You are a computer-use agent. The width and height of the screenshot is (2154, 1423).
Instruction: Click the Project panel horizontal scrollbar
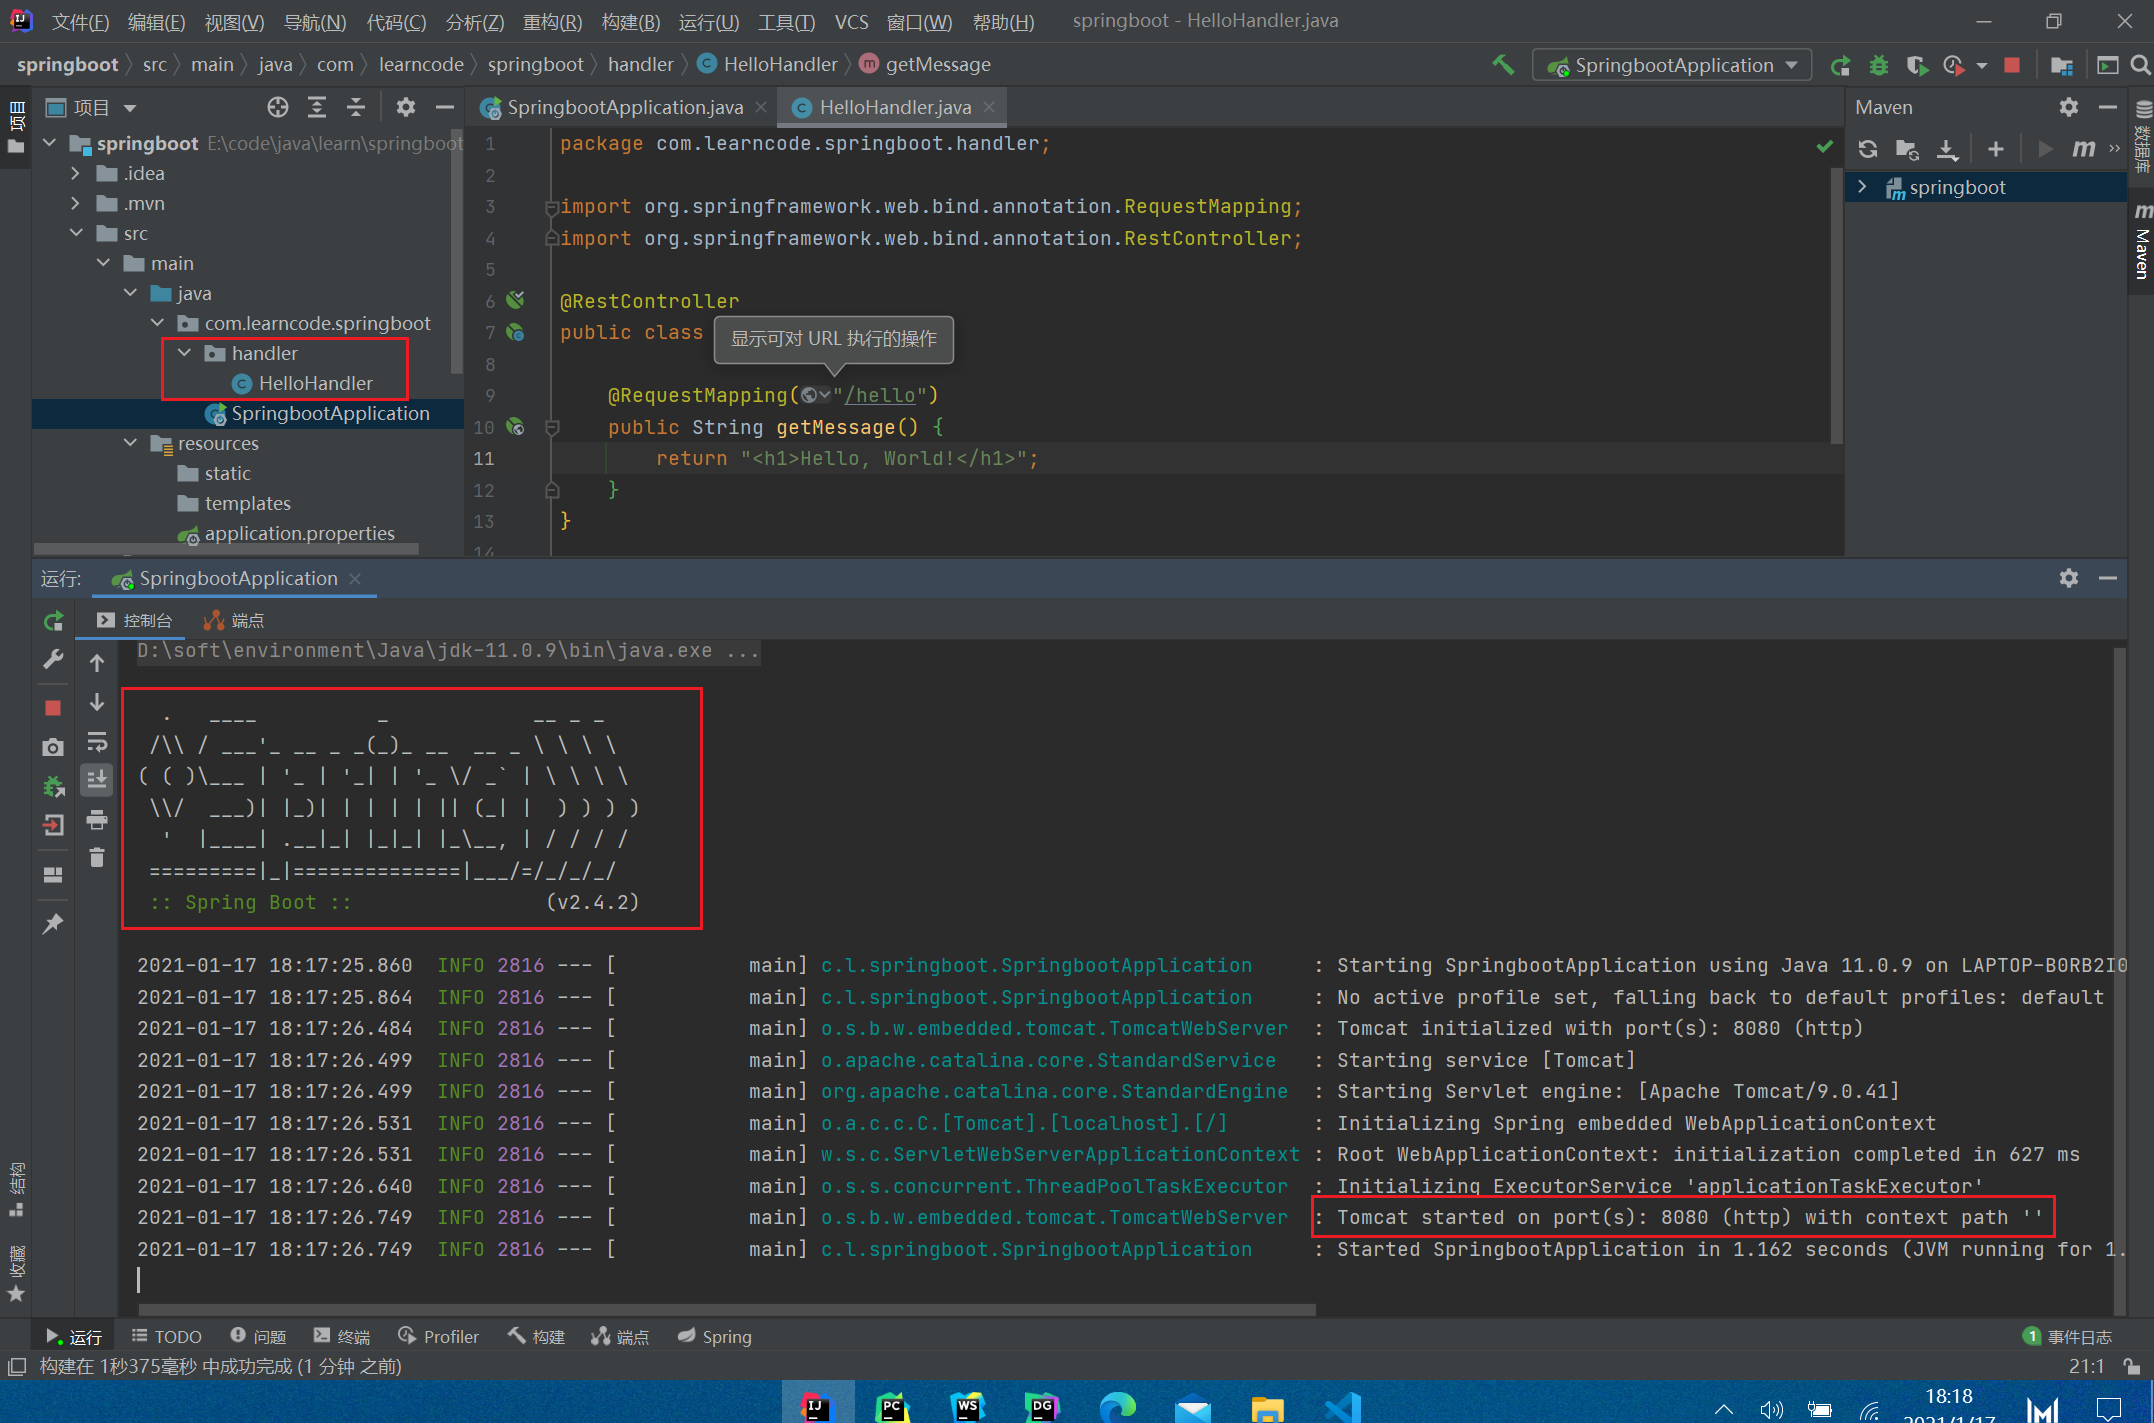226,548
